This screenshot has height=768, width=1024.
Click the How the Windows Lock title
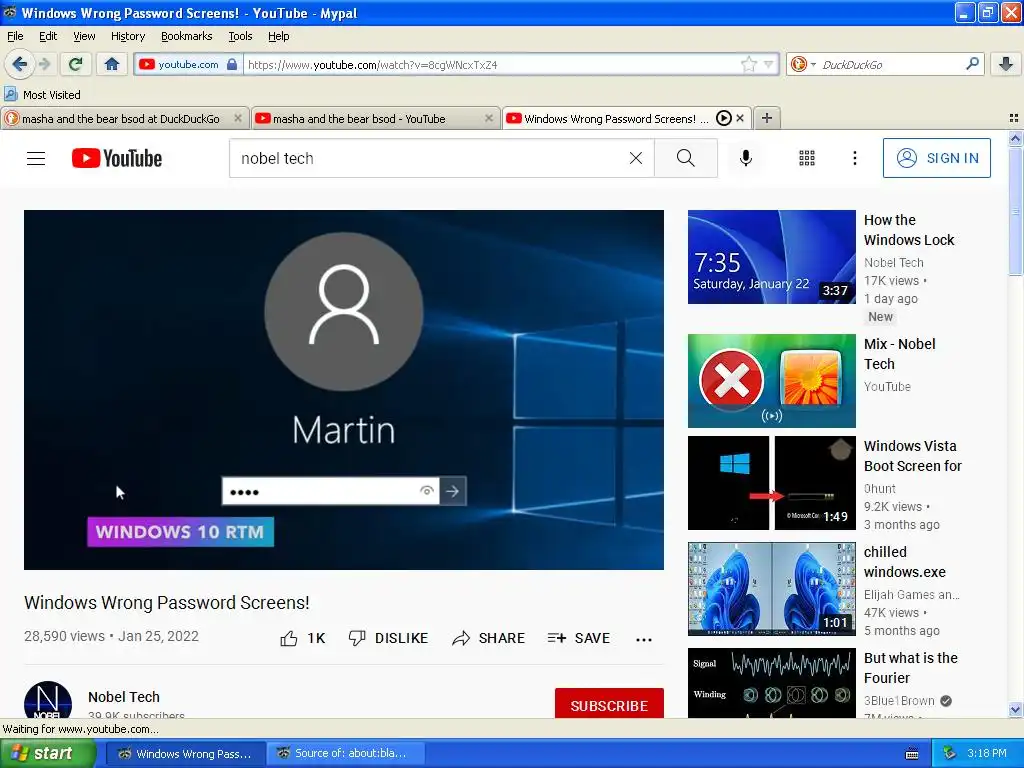(x=909, y=230)
